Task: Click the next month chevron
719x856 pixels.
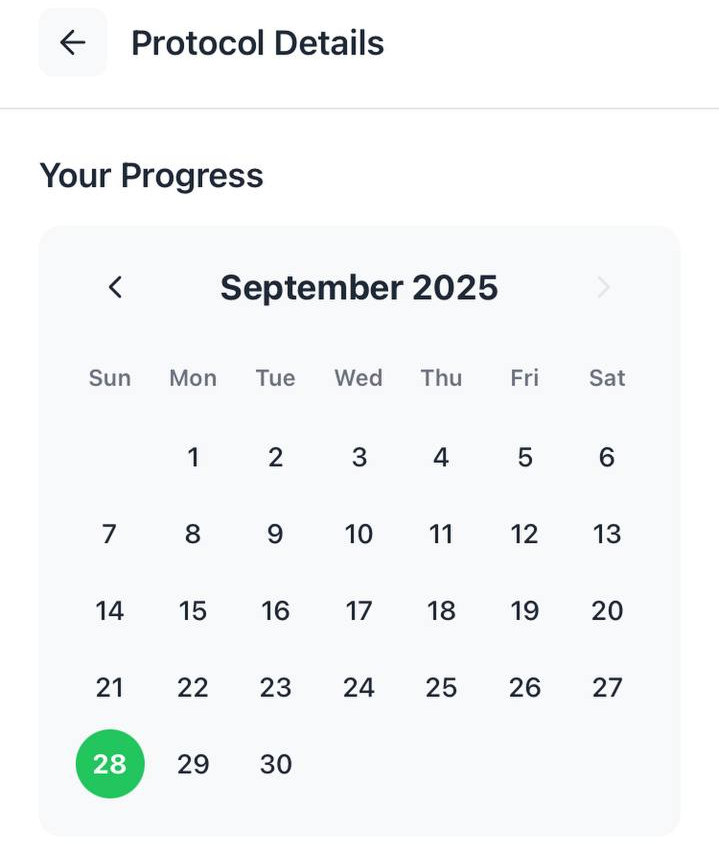Action: (x=603, y=288)
